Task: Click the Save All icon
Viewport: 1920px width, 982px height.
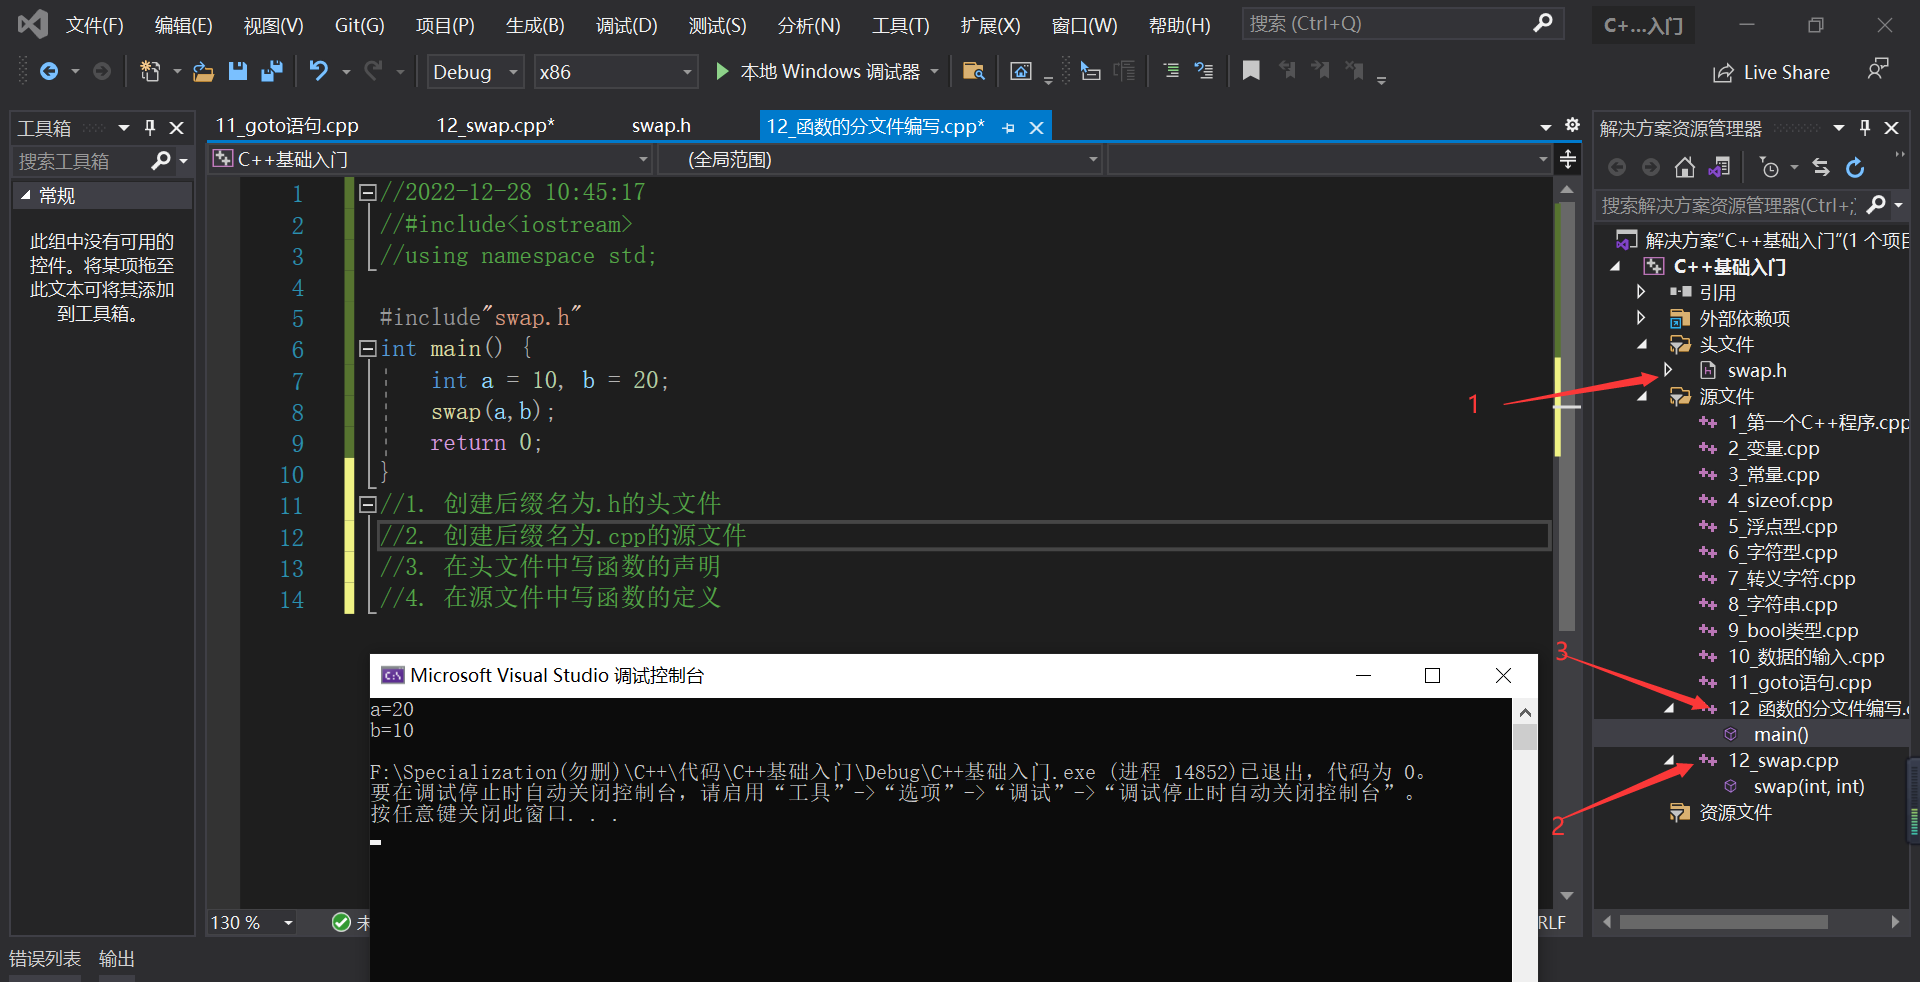Action: pyautogui.click(x=271, y=71)
